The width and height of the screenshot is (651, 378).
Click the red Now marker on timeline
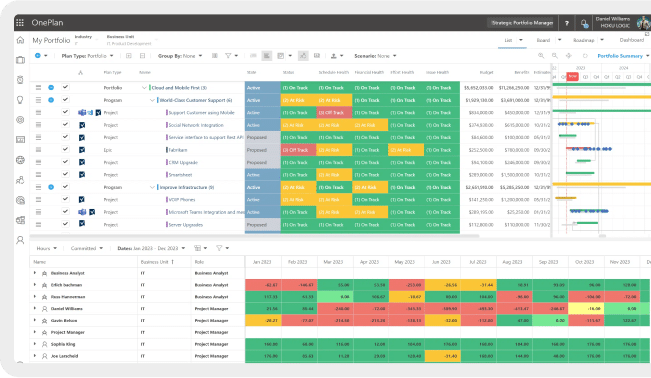(573, 76)
